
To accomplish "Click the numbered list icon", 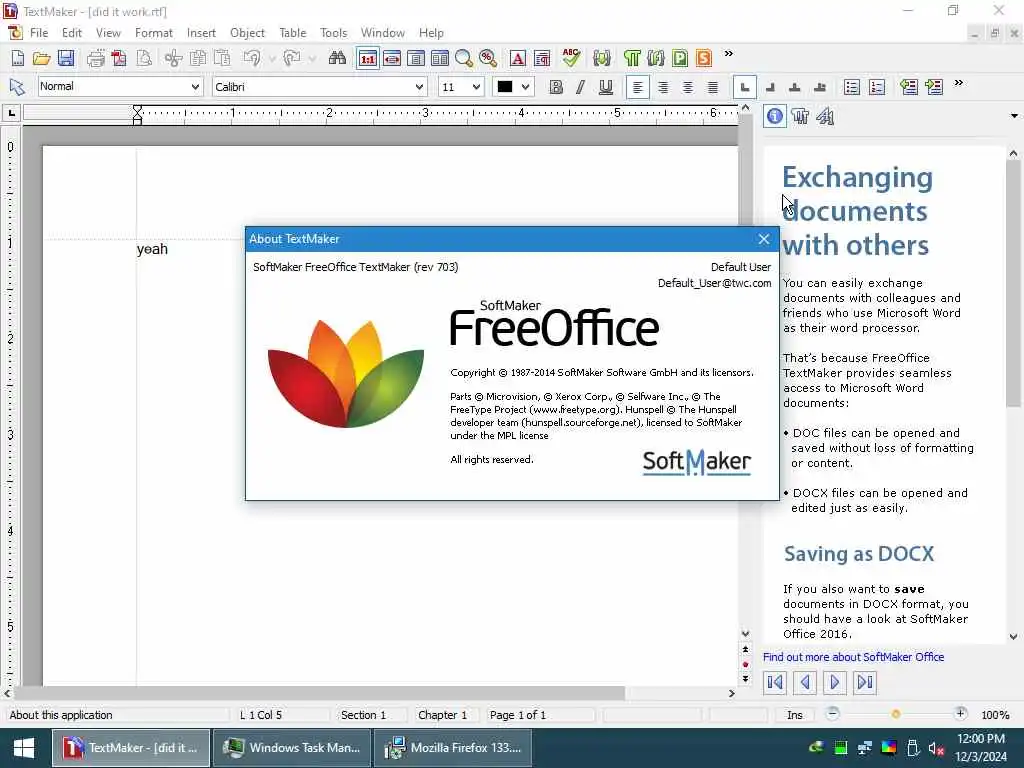I will [877, 87].
